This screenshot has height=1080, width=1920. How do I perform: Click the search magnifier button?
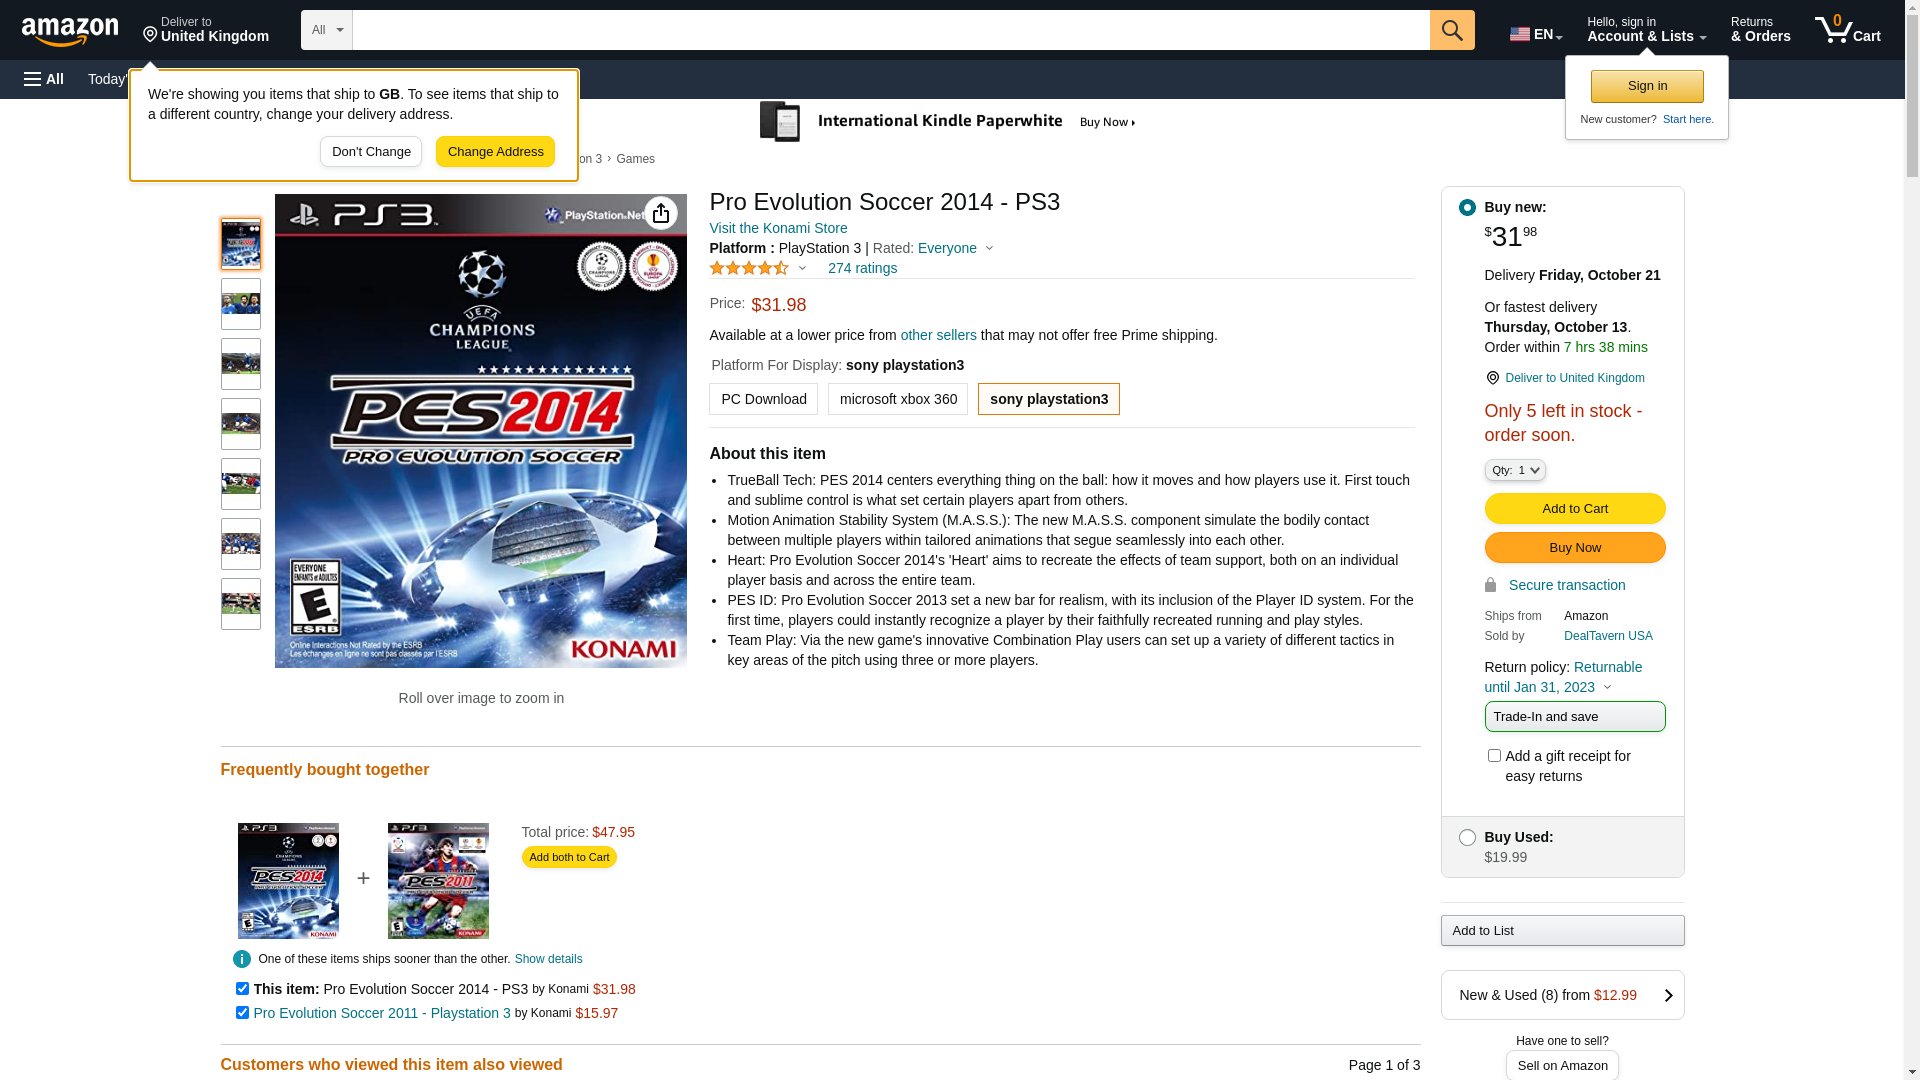(x=1452, y=30)
